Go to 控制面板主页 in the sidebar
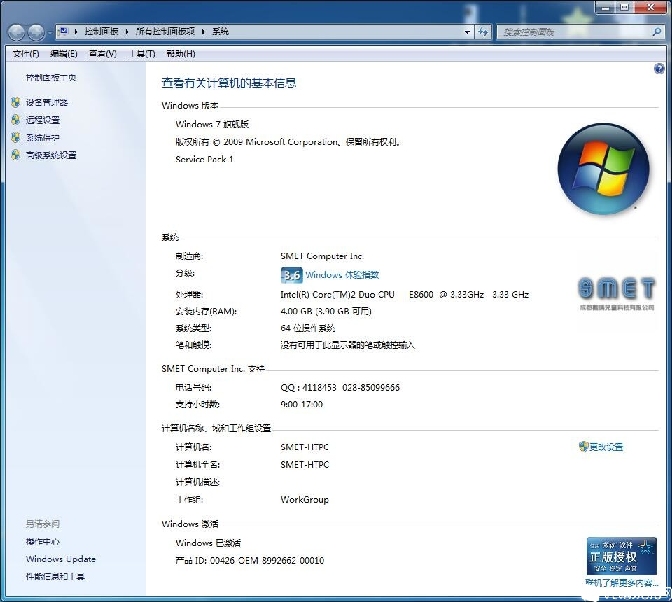672x602 pixels. 51,78
